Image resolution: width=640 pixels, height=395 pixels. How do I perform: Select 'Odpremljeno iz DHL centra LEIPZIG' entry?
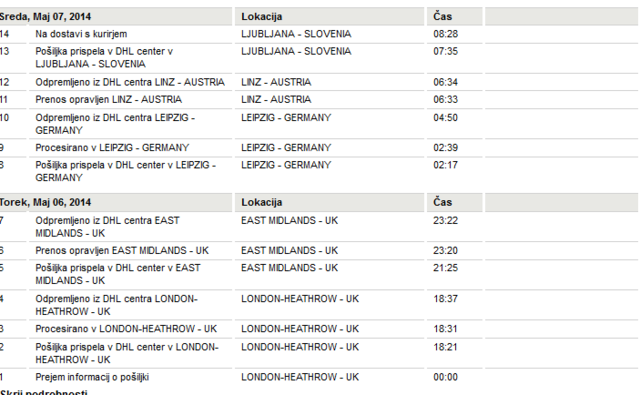click(115, 124)
